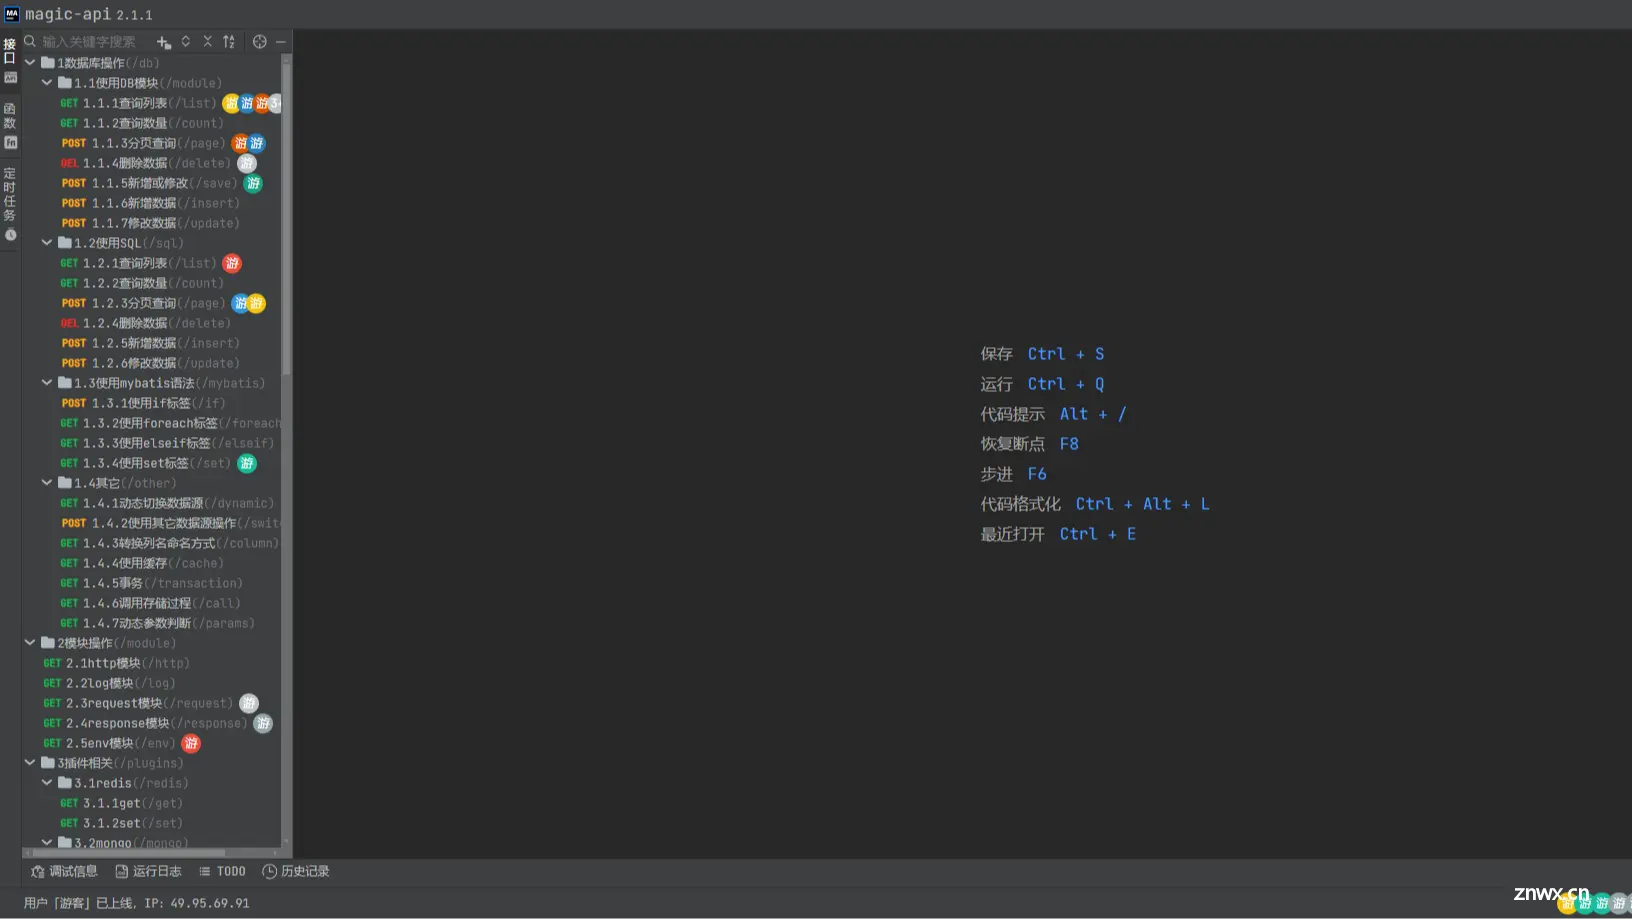This screenshot has width=1632, height=919.
Task: Click the new group folder-plus icon
Action: click(164, 42)
